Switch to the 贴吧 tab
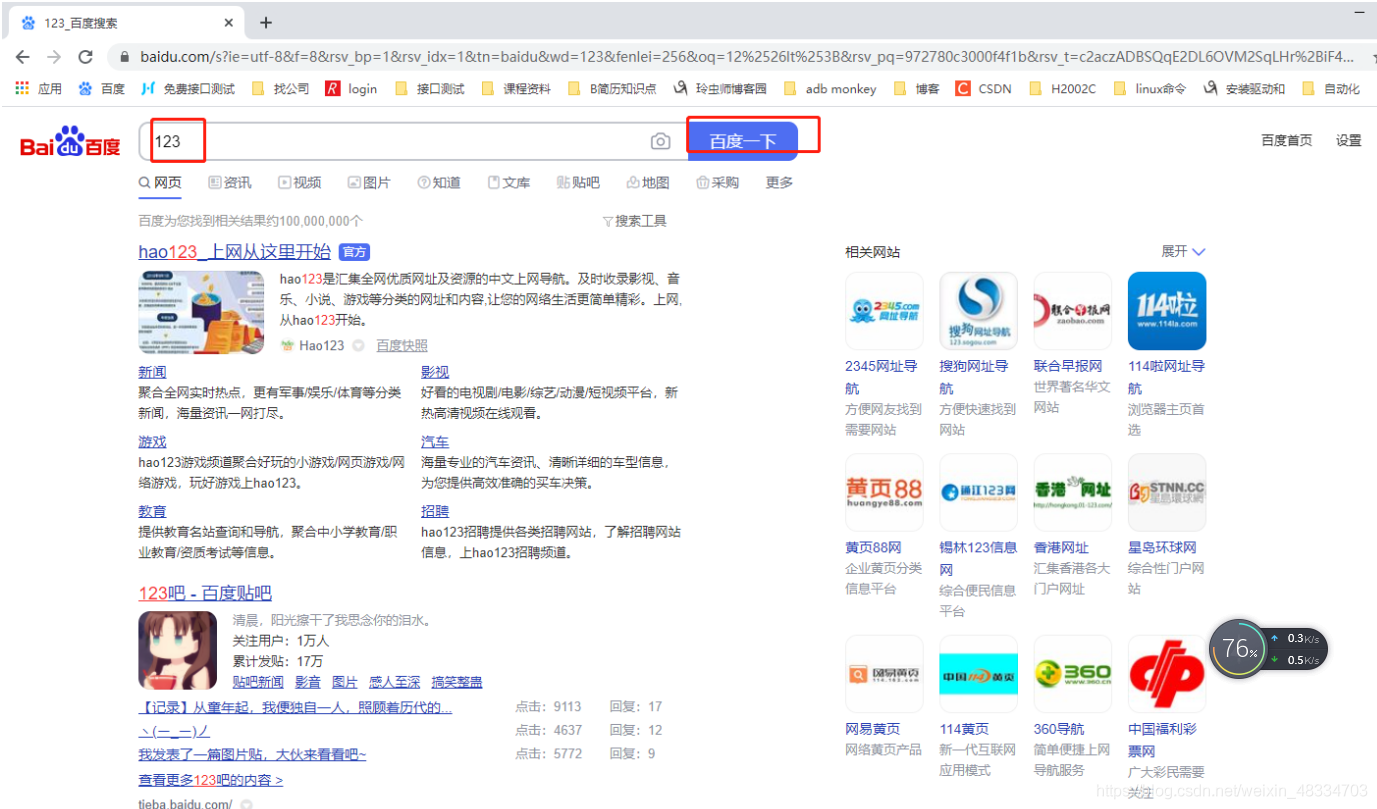Image resolution: width=1377 pixels, height=809 pixels. coord(578,182)
